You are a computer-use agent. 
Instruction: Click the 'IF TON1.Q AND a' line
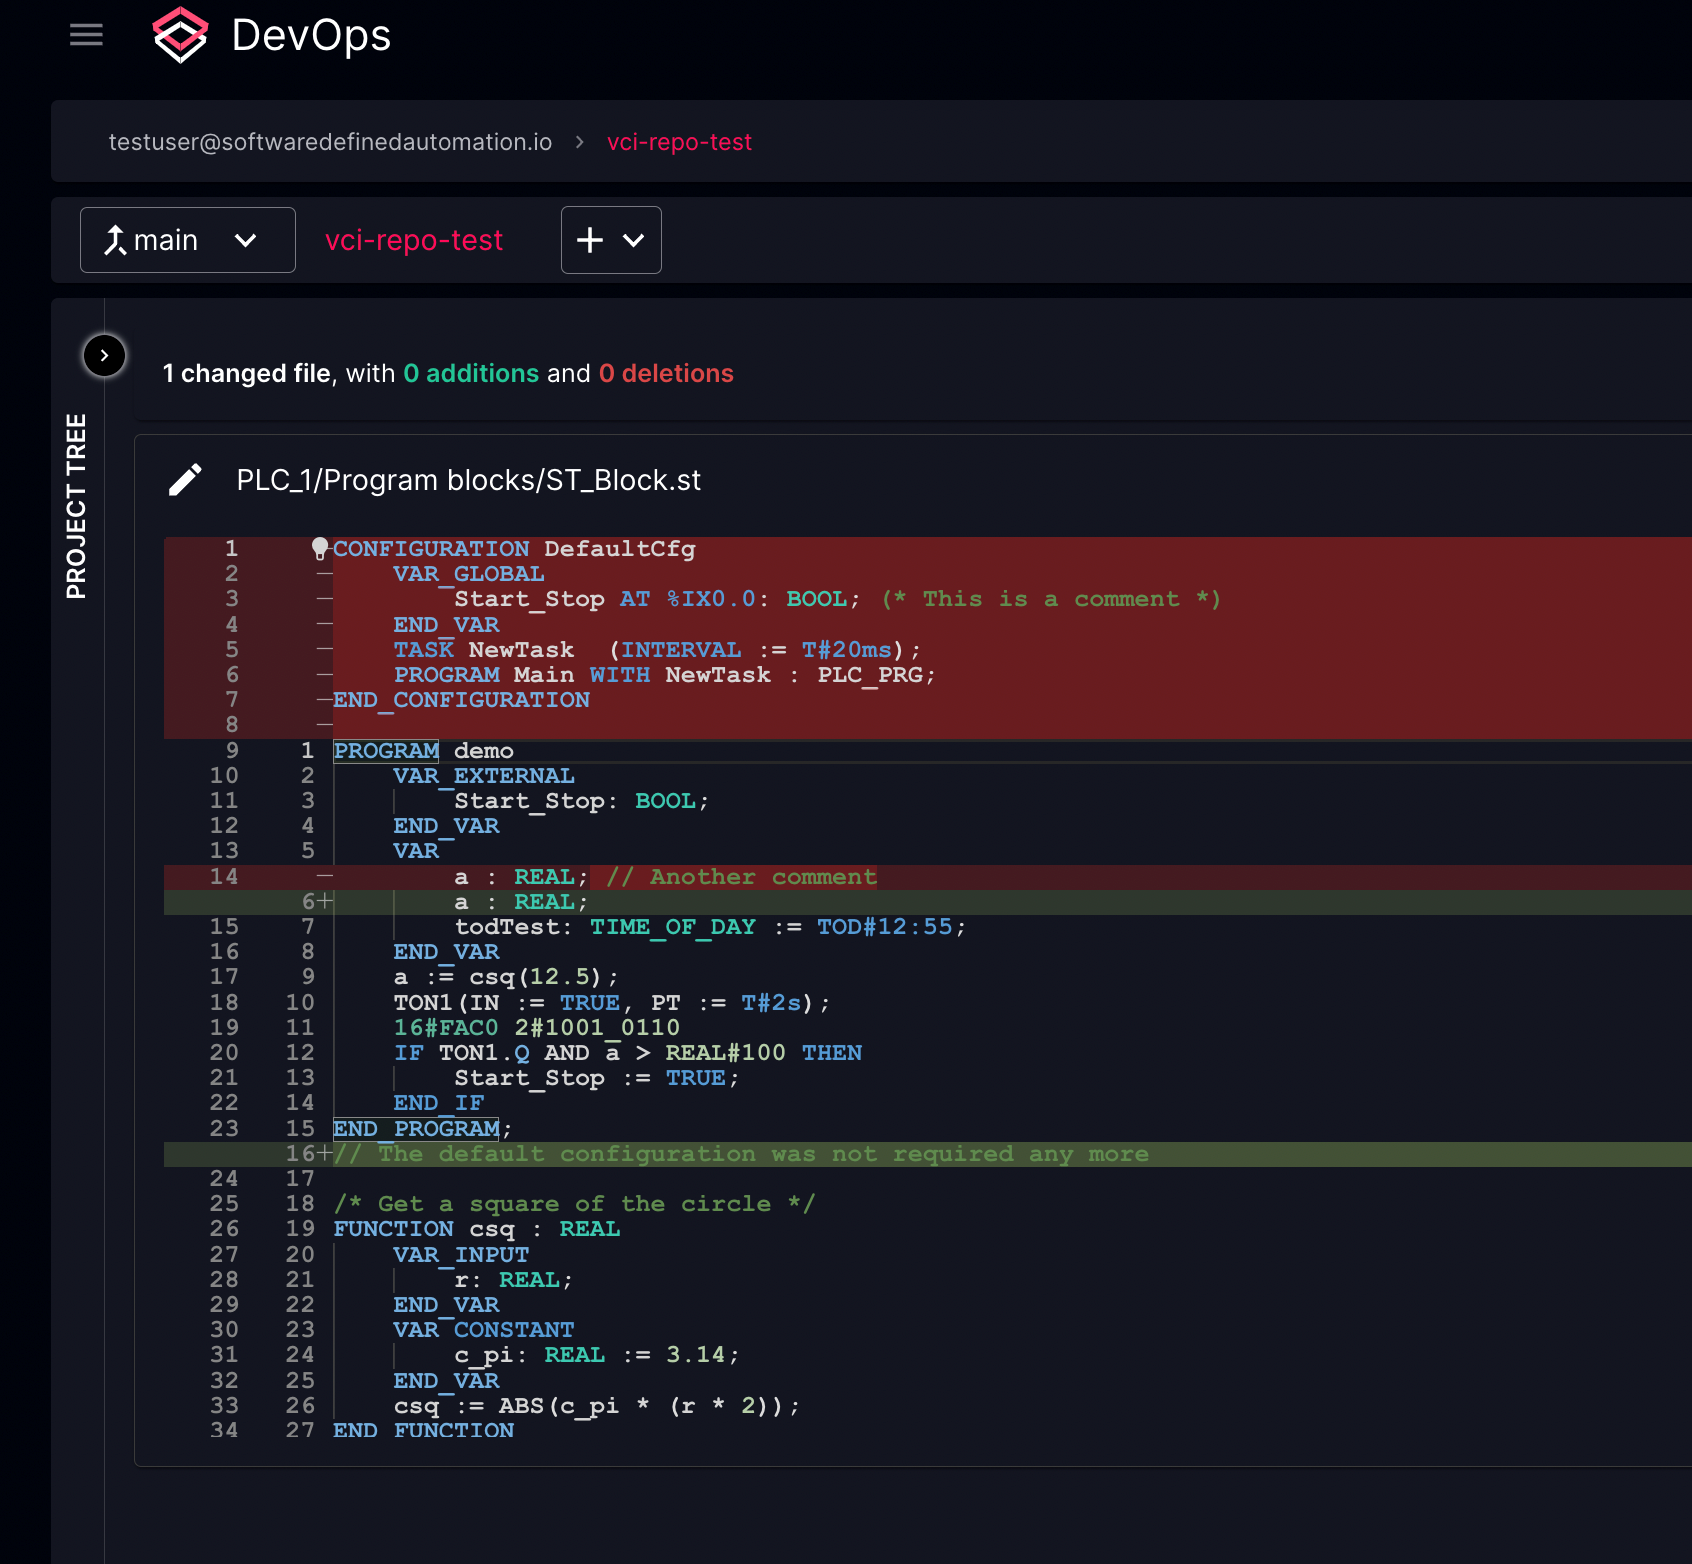point(627,1053)
